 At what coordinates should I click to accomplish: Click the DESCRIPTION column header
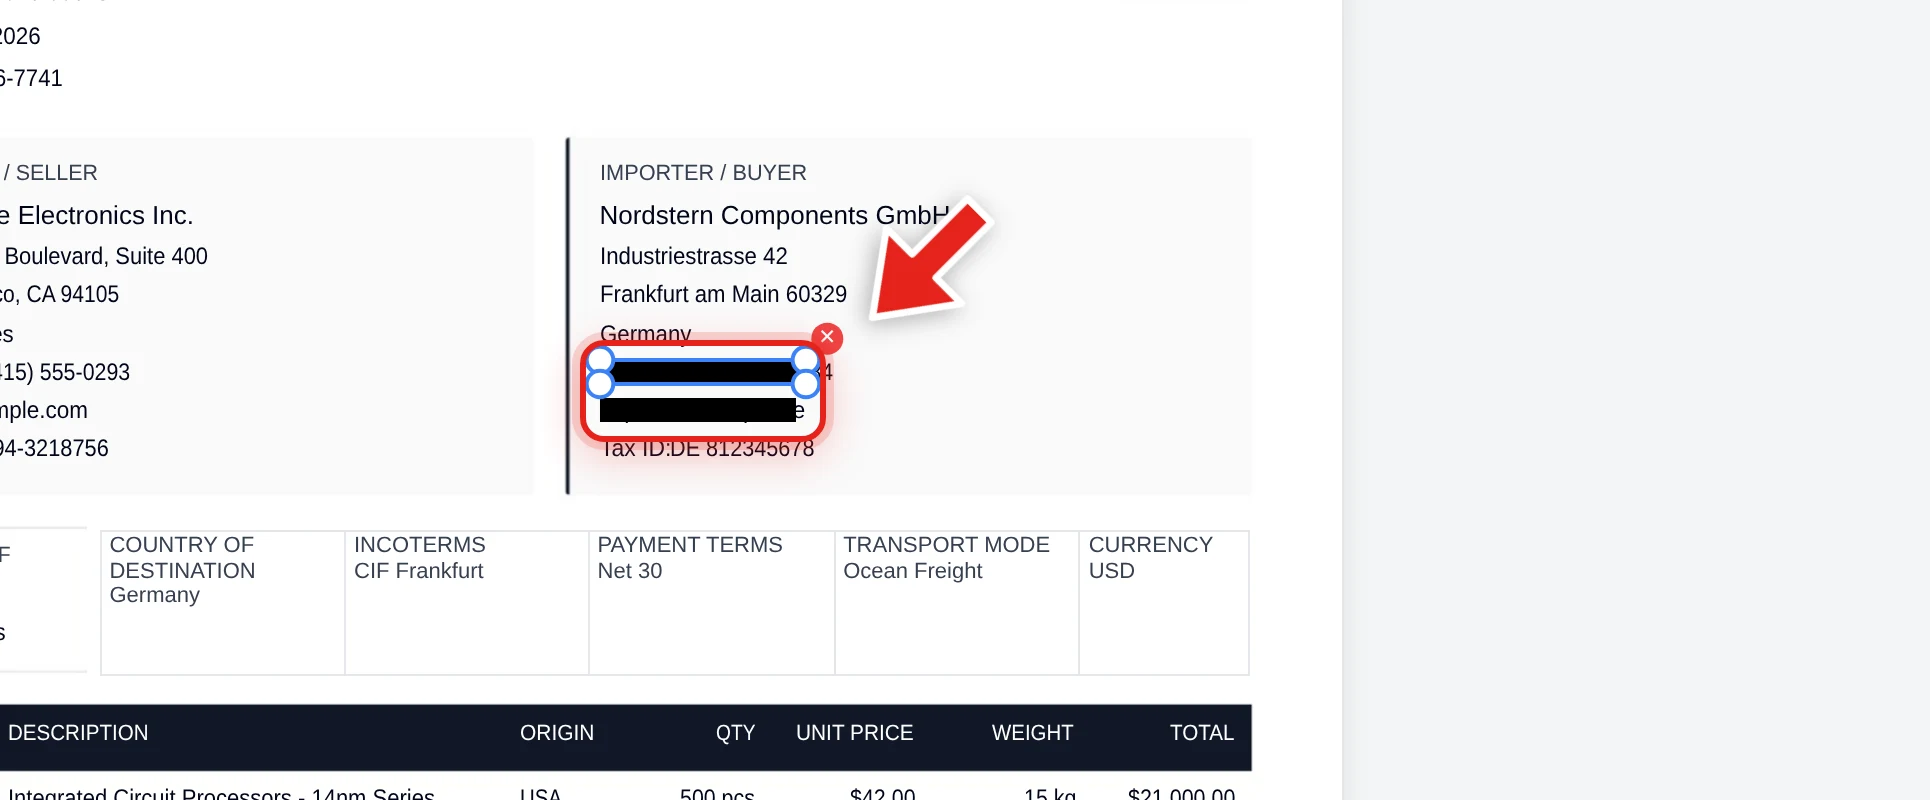78,733
